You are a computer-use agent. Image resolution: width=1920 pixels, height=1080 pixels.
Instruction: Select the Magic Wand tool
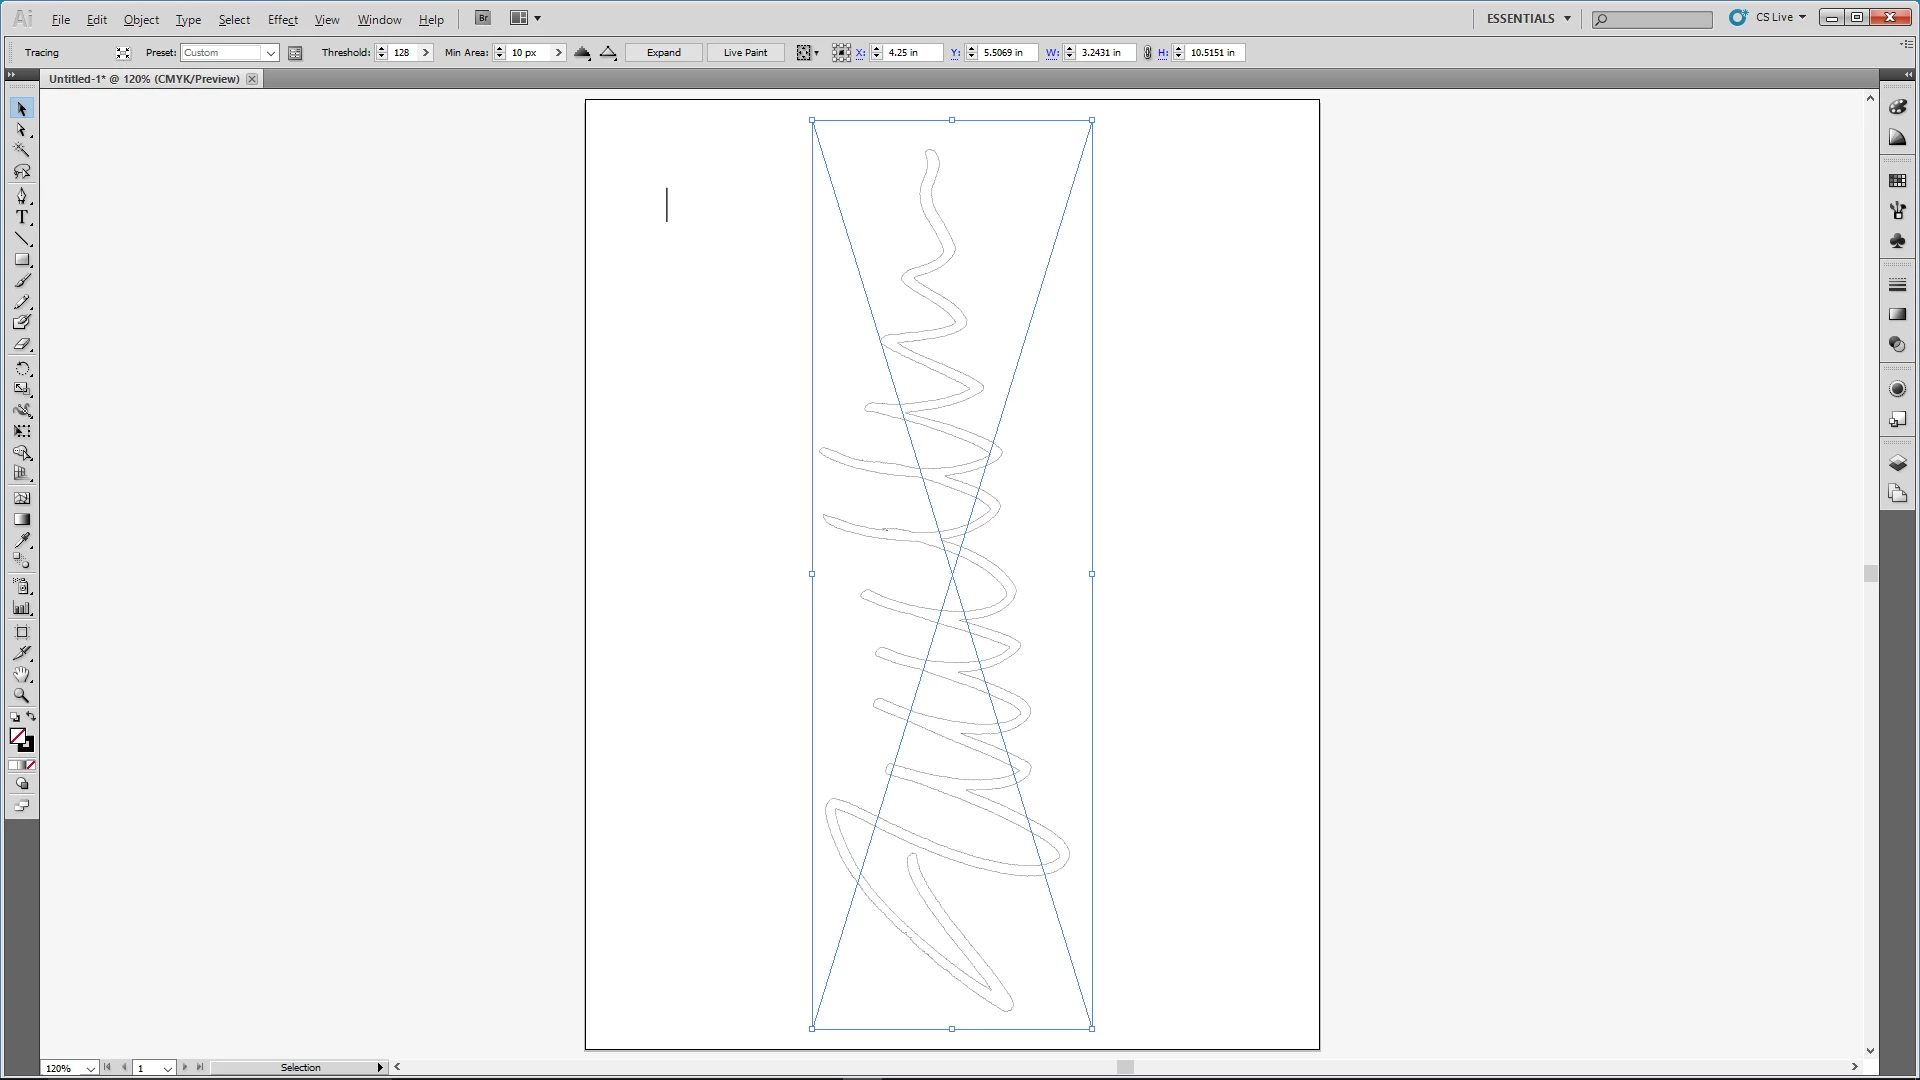click(x=22, y=151)
